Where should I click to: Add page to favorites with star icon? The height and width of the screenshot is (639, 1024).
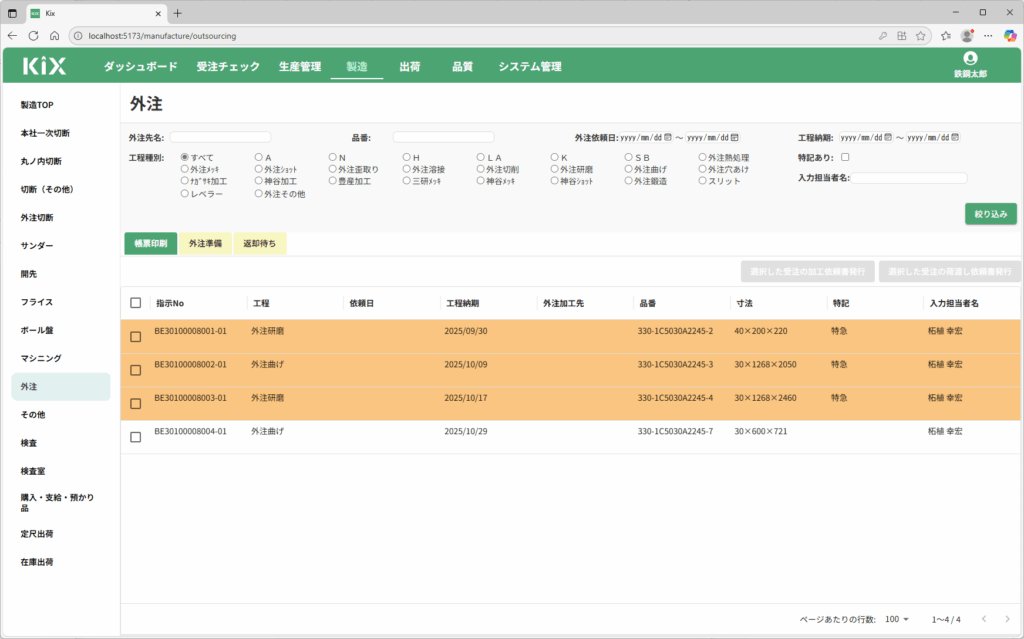pos(919,35)
